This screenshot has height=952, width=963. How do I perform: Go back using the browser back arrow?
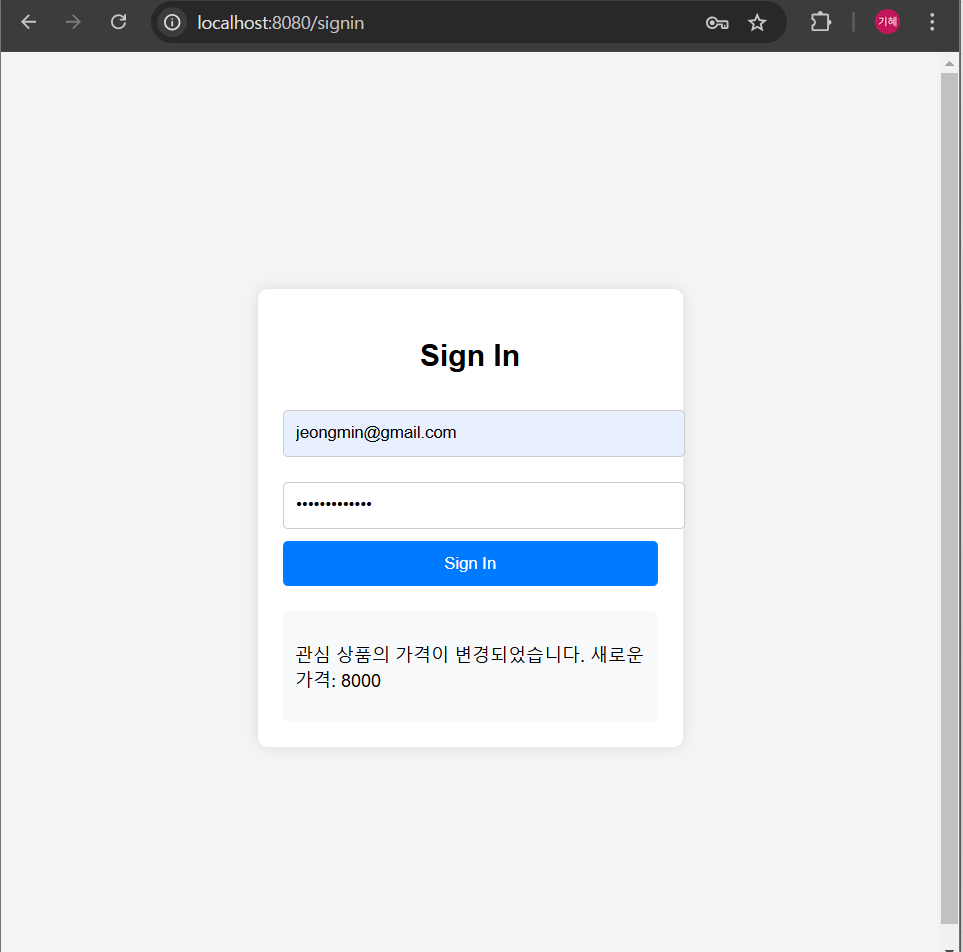[28, 23]
